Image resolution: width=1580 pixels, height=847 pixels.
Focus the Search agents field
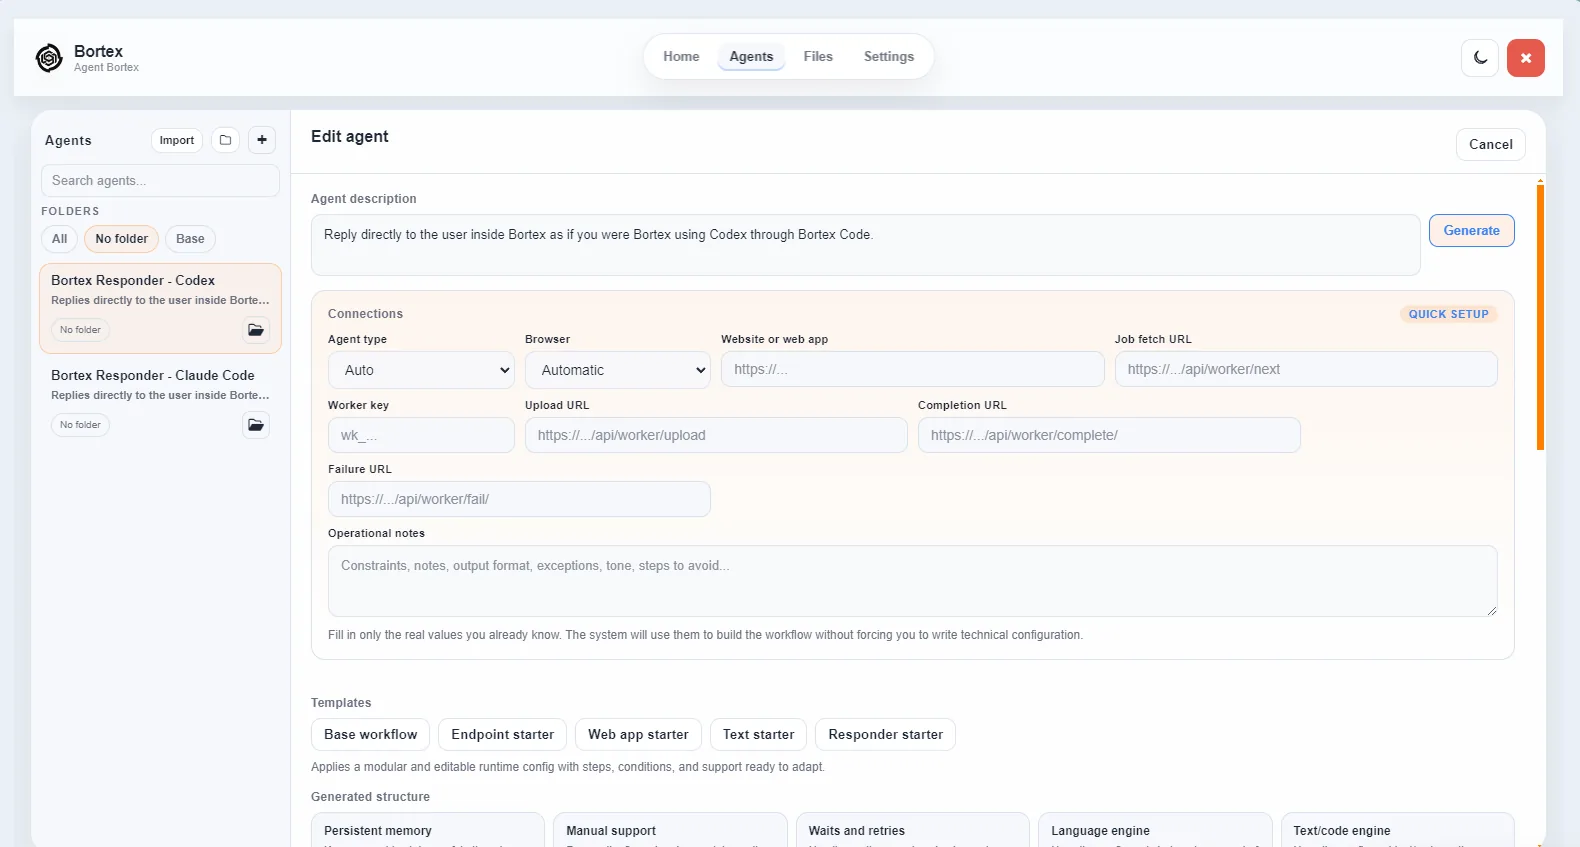point(160,181)
